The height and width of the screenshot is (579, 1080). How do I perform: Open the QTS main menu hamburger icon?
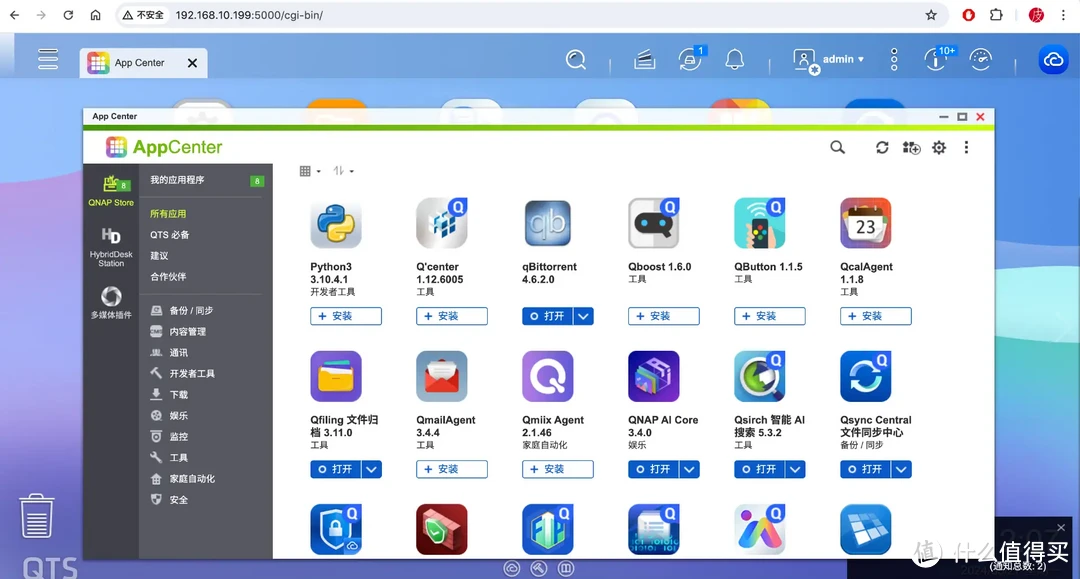[x=48, y=59]
